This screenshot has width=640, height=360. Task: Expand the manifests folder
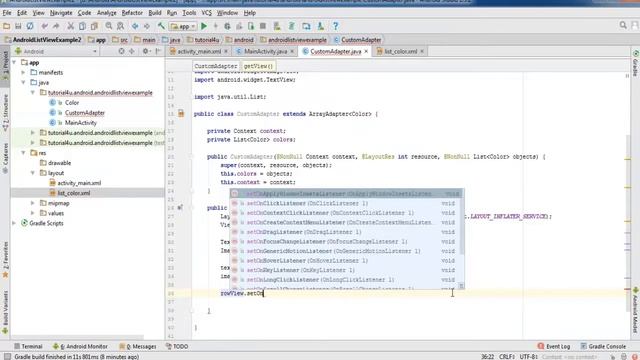click(x=23, y=72)
